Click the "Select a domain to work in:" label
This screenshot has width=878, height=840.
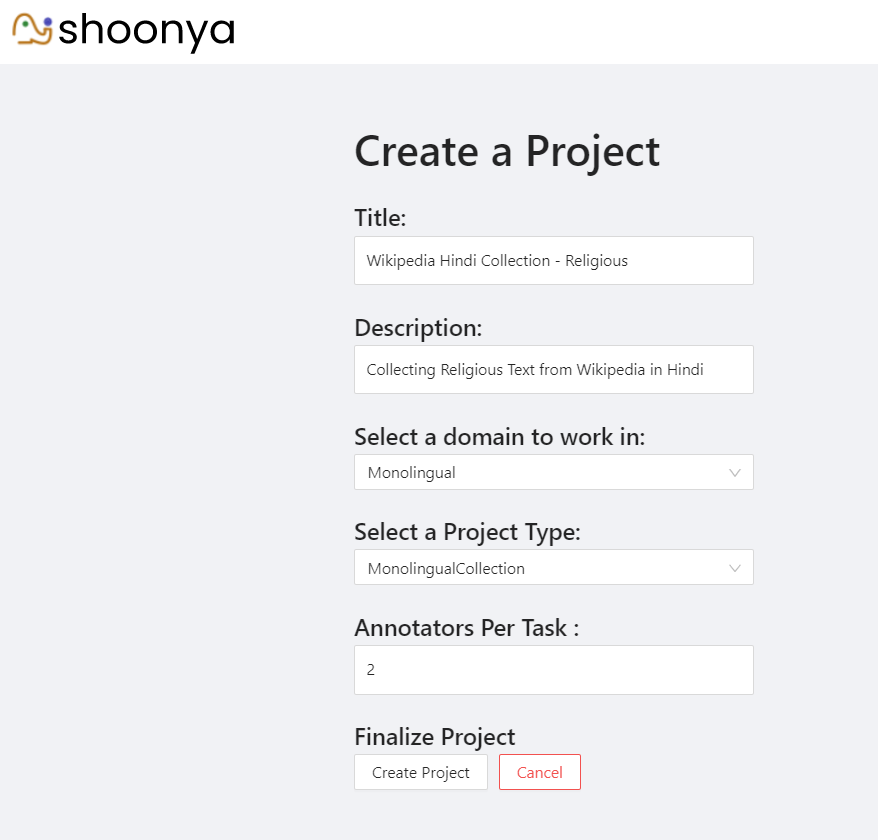point(500,437)
